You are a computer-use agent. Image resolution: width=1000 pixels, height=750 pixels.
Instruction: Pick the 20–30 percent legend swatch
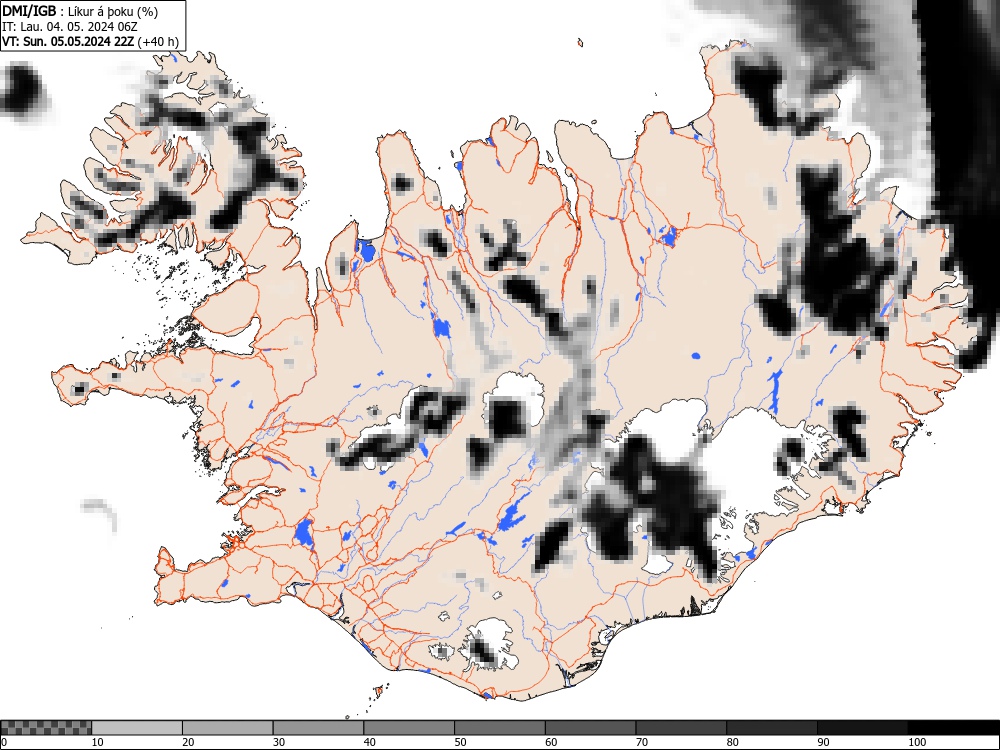click(x=228, y=728)
